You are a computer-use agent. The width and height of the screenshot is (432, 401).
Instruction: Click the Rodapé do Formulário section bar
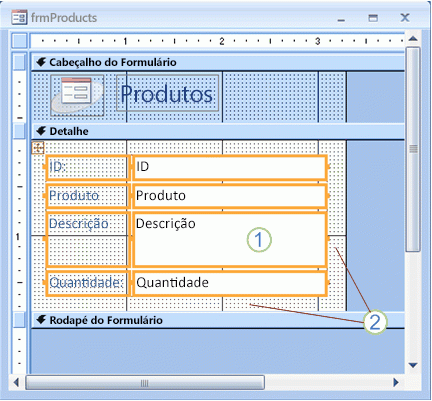pos(218,320)
